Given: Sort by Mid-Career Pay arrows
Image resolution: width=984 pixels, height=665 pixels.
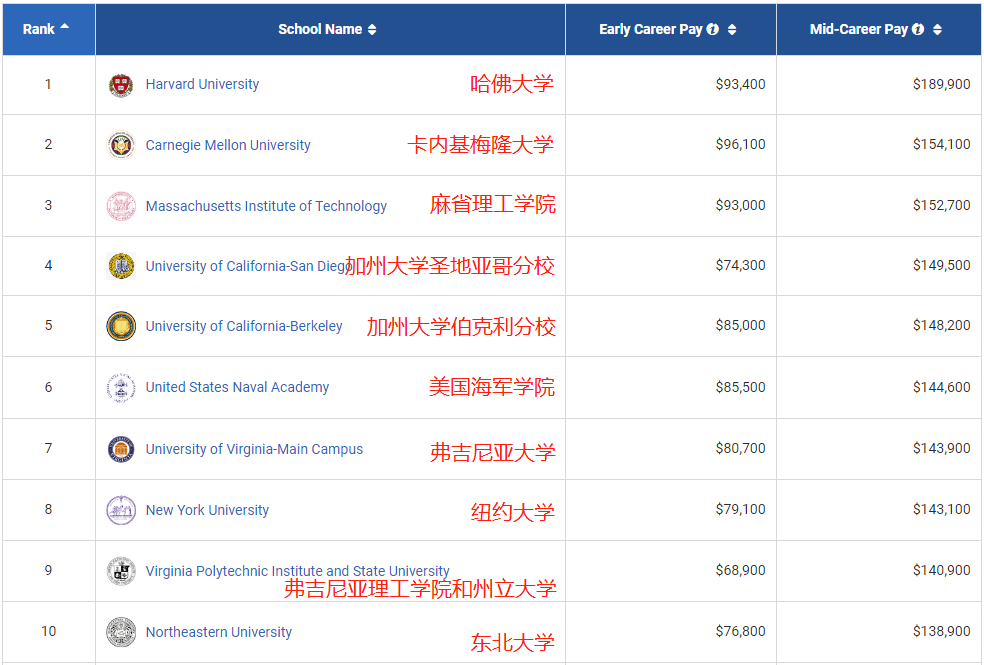Looking at the screenshot, I should coord(937,30).
